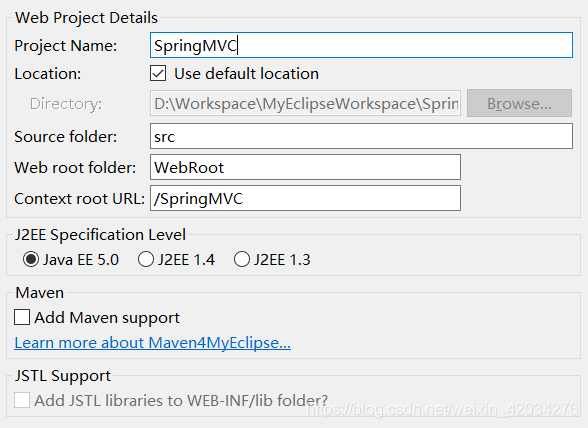Select the J2EE 1.4 radio button
The height and width of the screenshot is (428, 588).
[146, 259]
